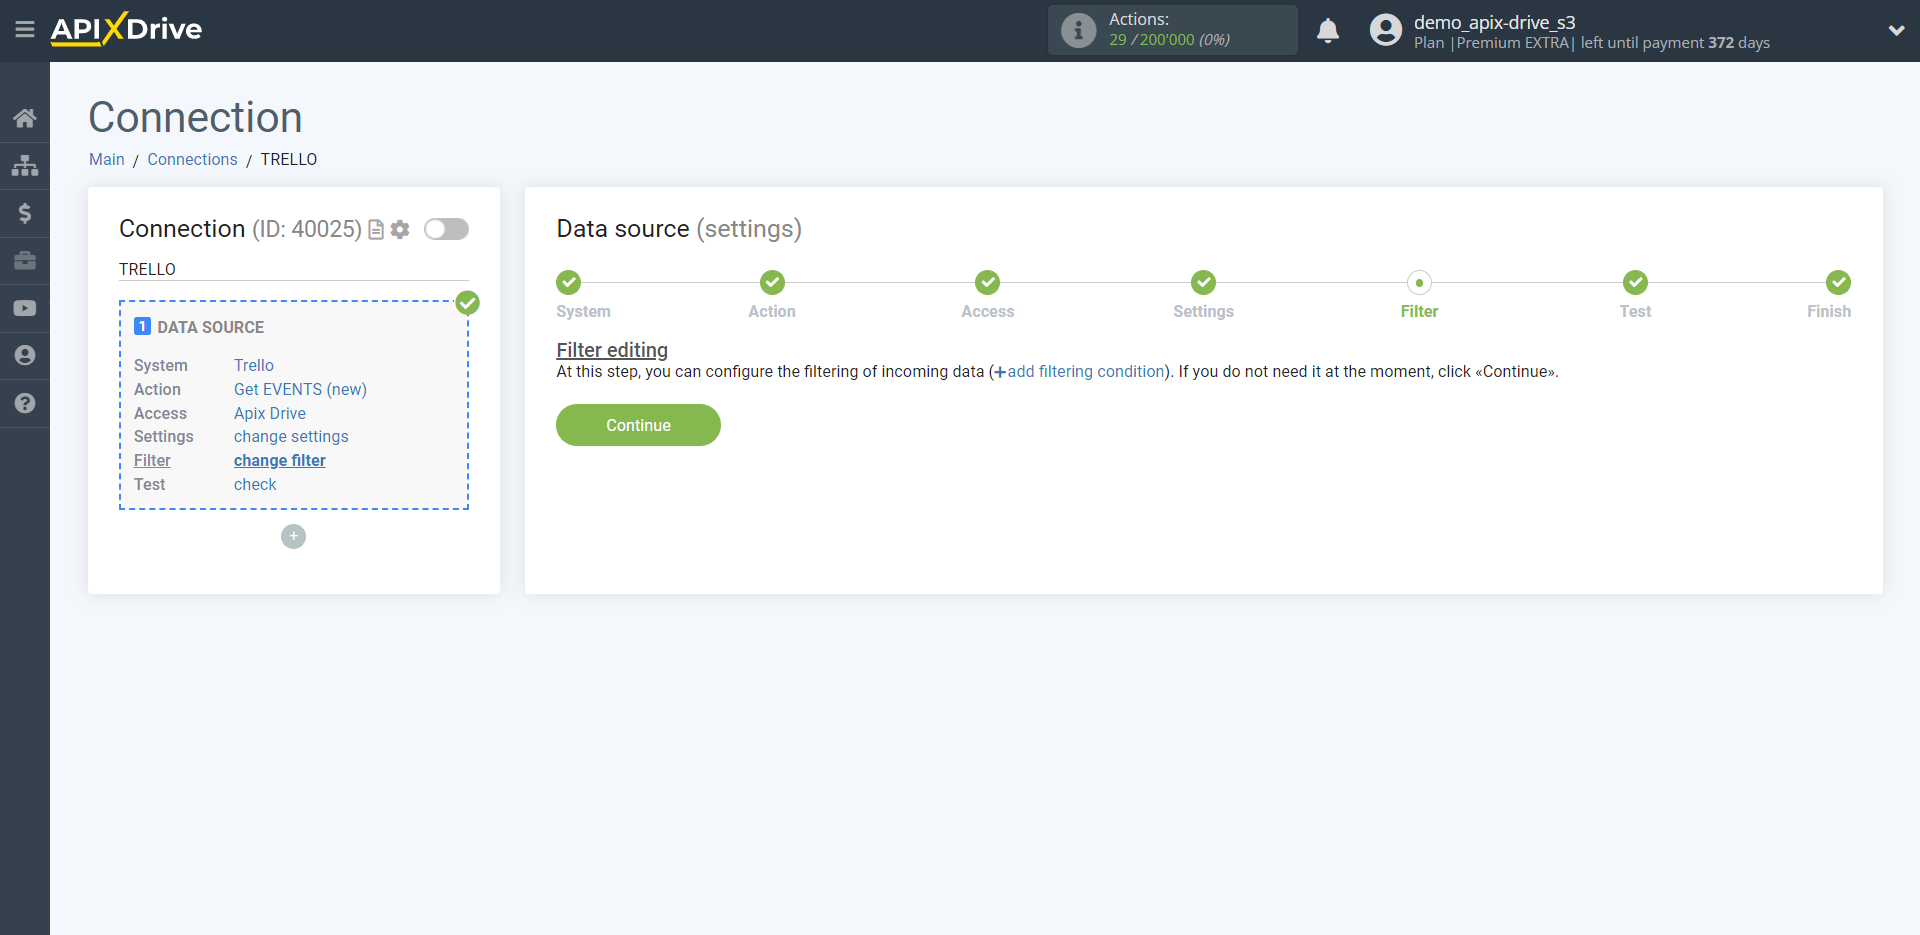1920x935 pixels.
Task: Open the connection notes document icon
Action: click(x=376, y=230)
